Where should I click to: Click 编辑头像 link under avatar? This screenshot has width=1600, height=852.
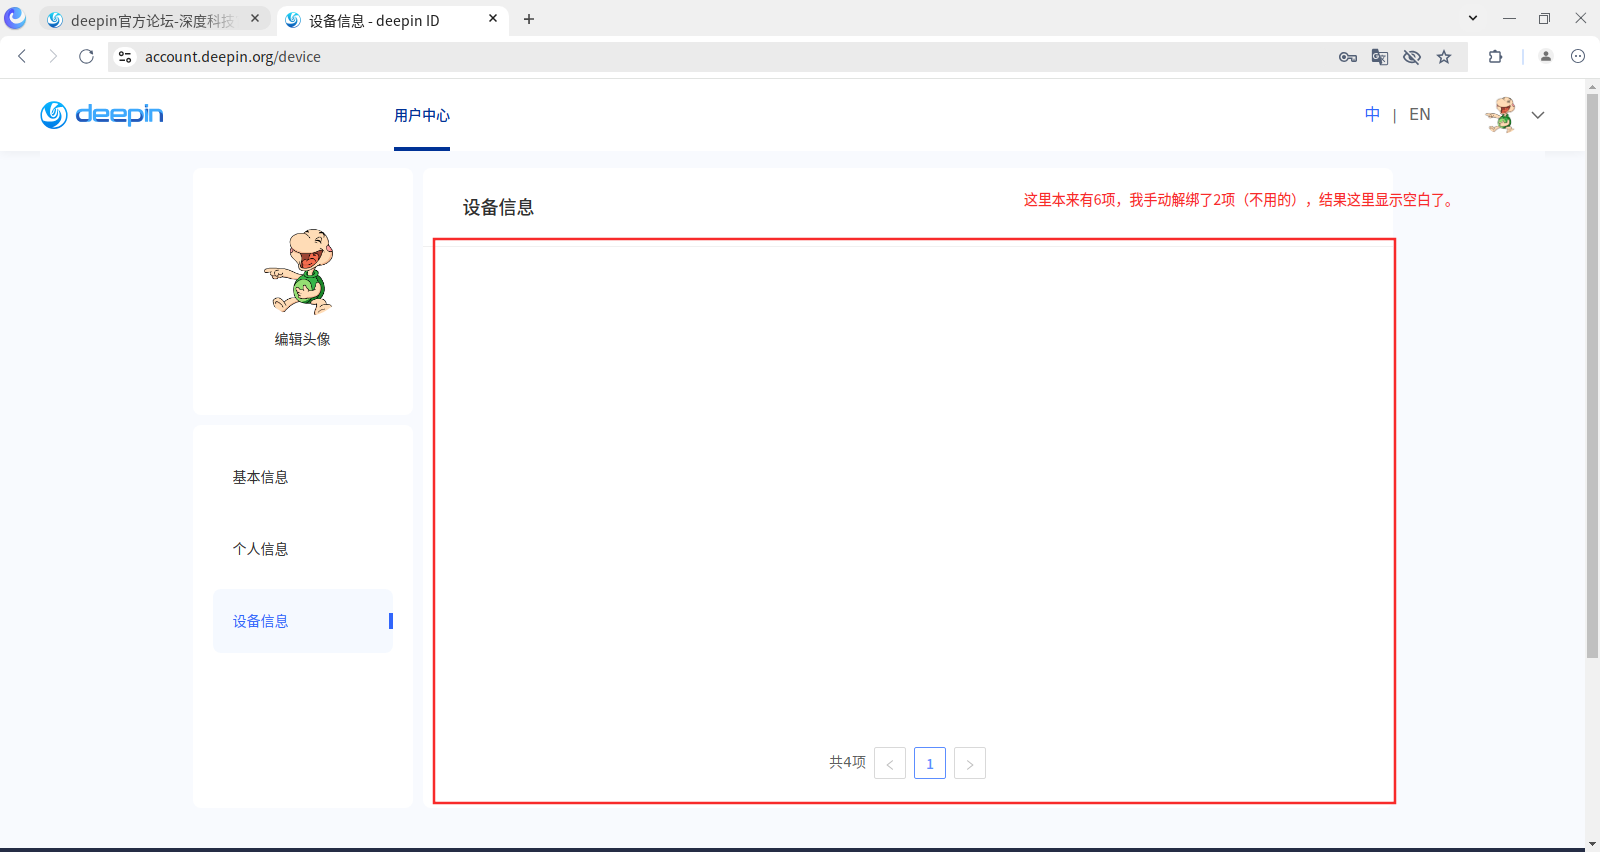click(x=303, y=339)
